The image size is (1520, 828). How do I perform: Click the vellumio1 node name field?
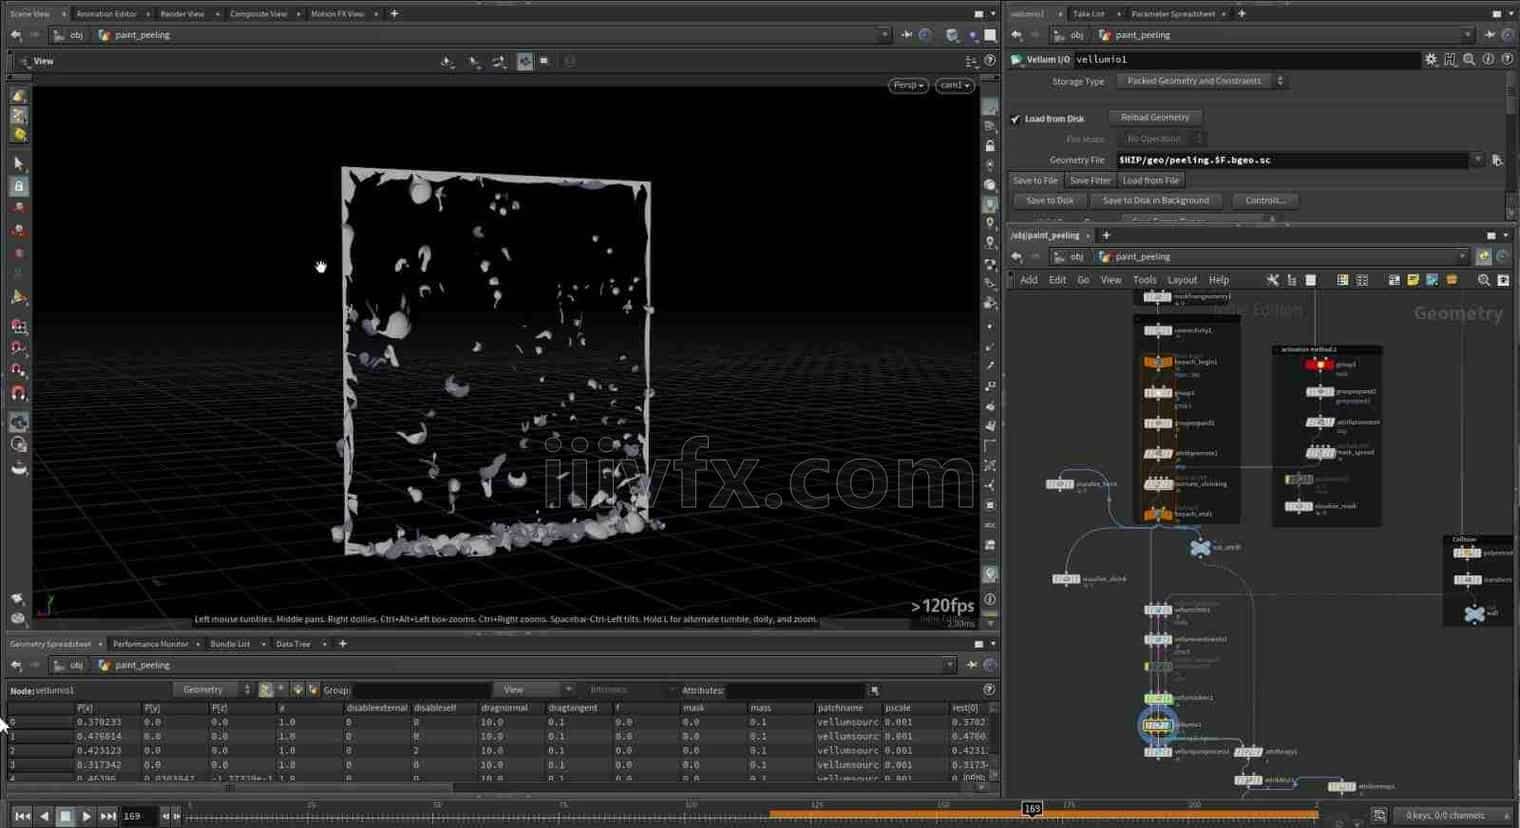coord(1245,60)
